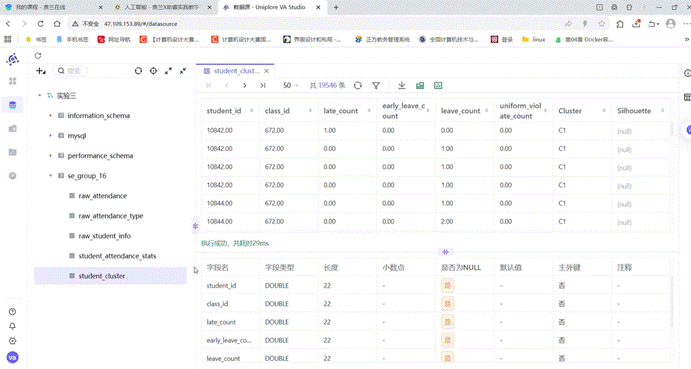691x369 pixels.
Task: Close the student_clust... tab
Action: coord(267,71)
